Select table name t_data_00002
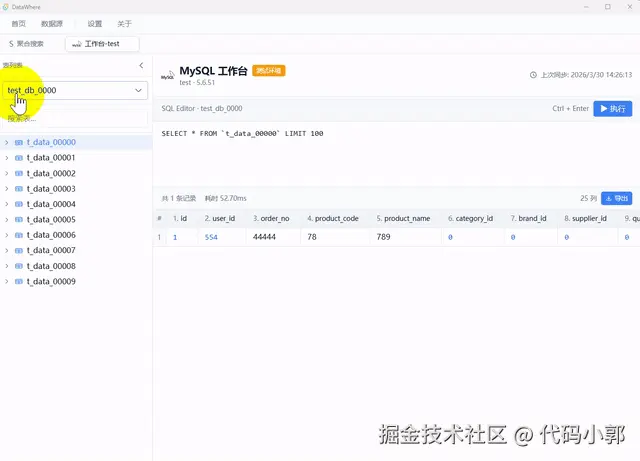 coord(51,173)
